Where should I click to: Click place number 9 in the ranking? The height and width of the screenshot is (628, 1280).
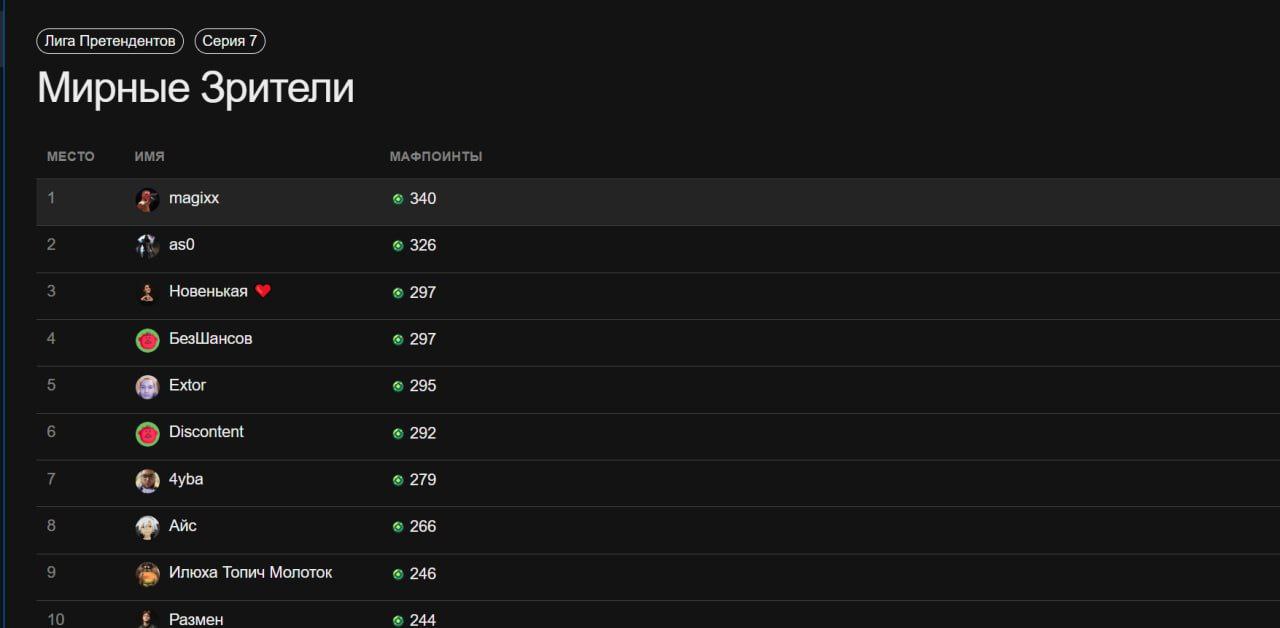pyautogui.click(x=51, y=572)
